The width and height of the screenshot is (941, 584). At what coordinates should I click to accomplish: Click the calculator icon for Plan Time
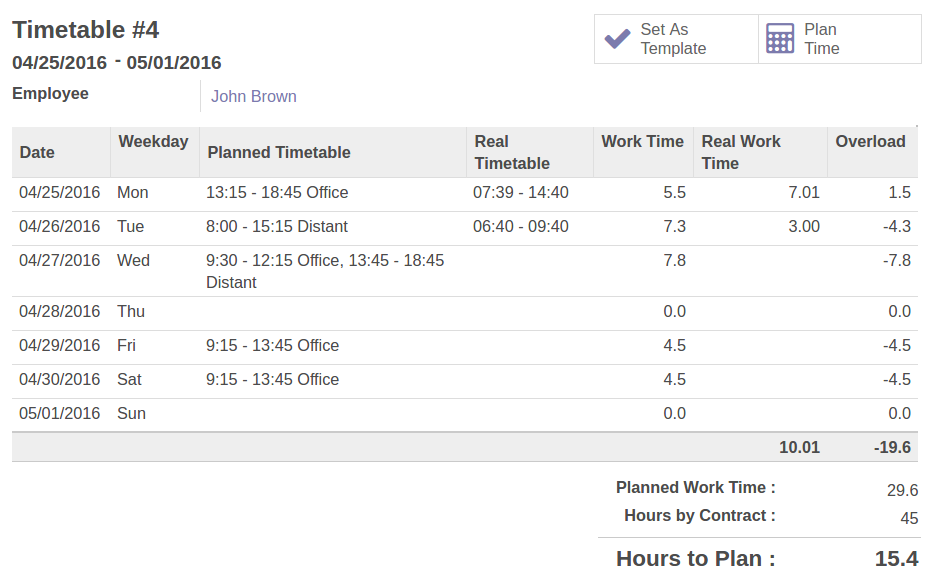pyautogui.click(x=780, y=39)
